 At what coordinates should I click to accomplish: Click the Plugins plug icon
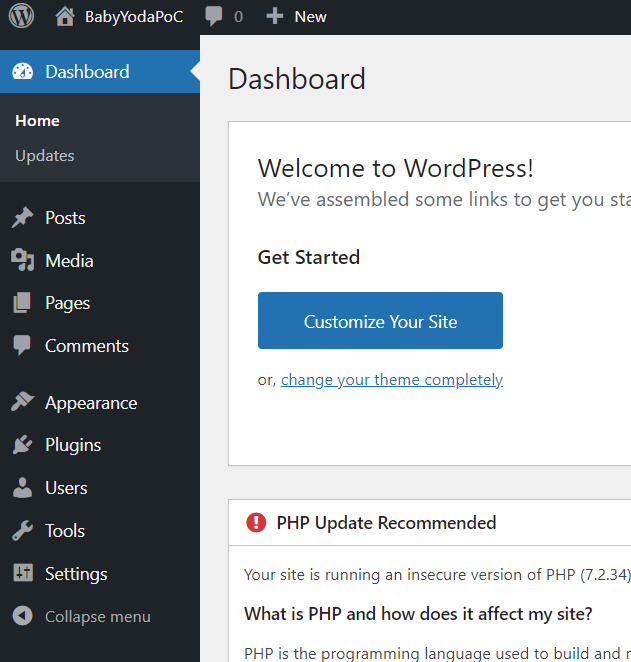click(22, 445)
